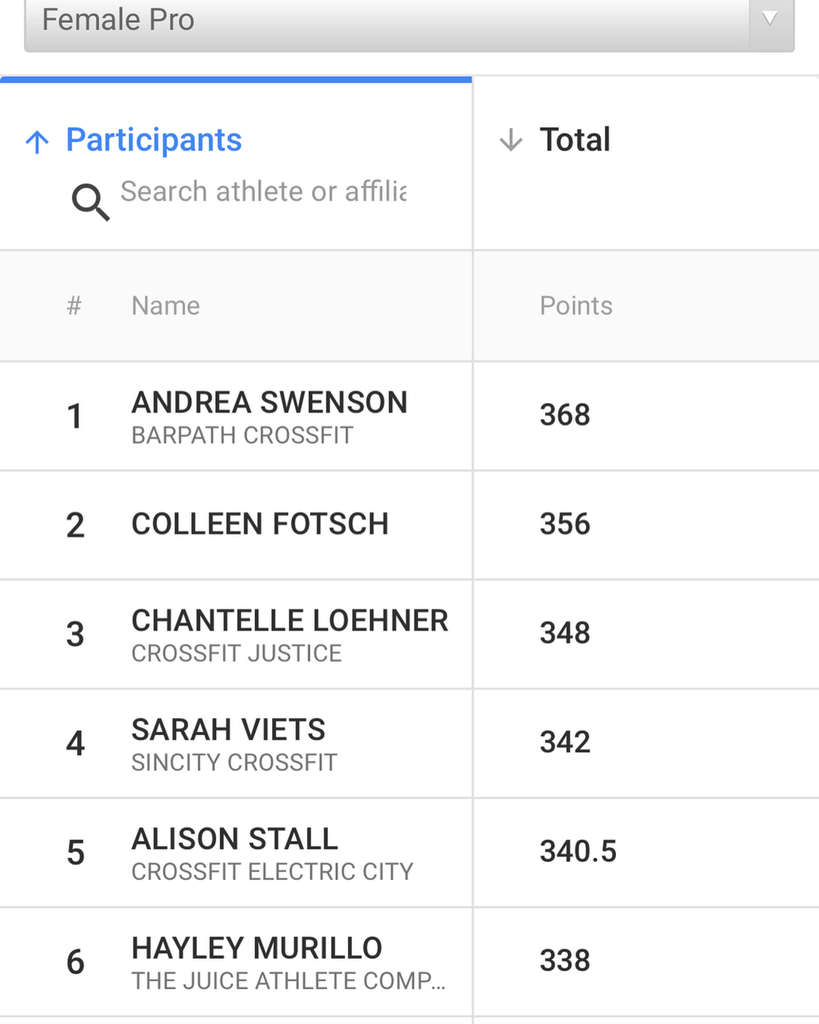Click the dropdown arrow on Female Pro selector
819x1024 pixels.
771,18
